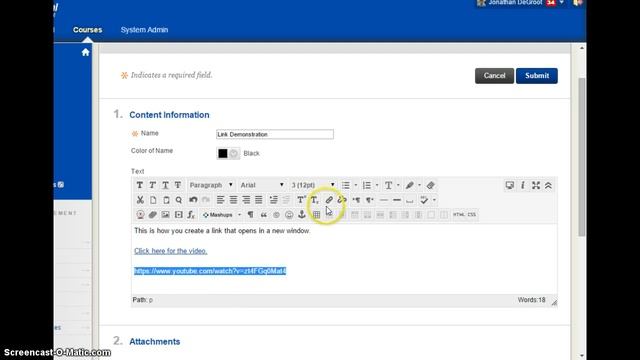The height and width of the screenshot is (360, 640).
Task: Click the eraser icon to remove formatting
Action: pos(430,185)
